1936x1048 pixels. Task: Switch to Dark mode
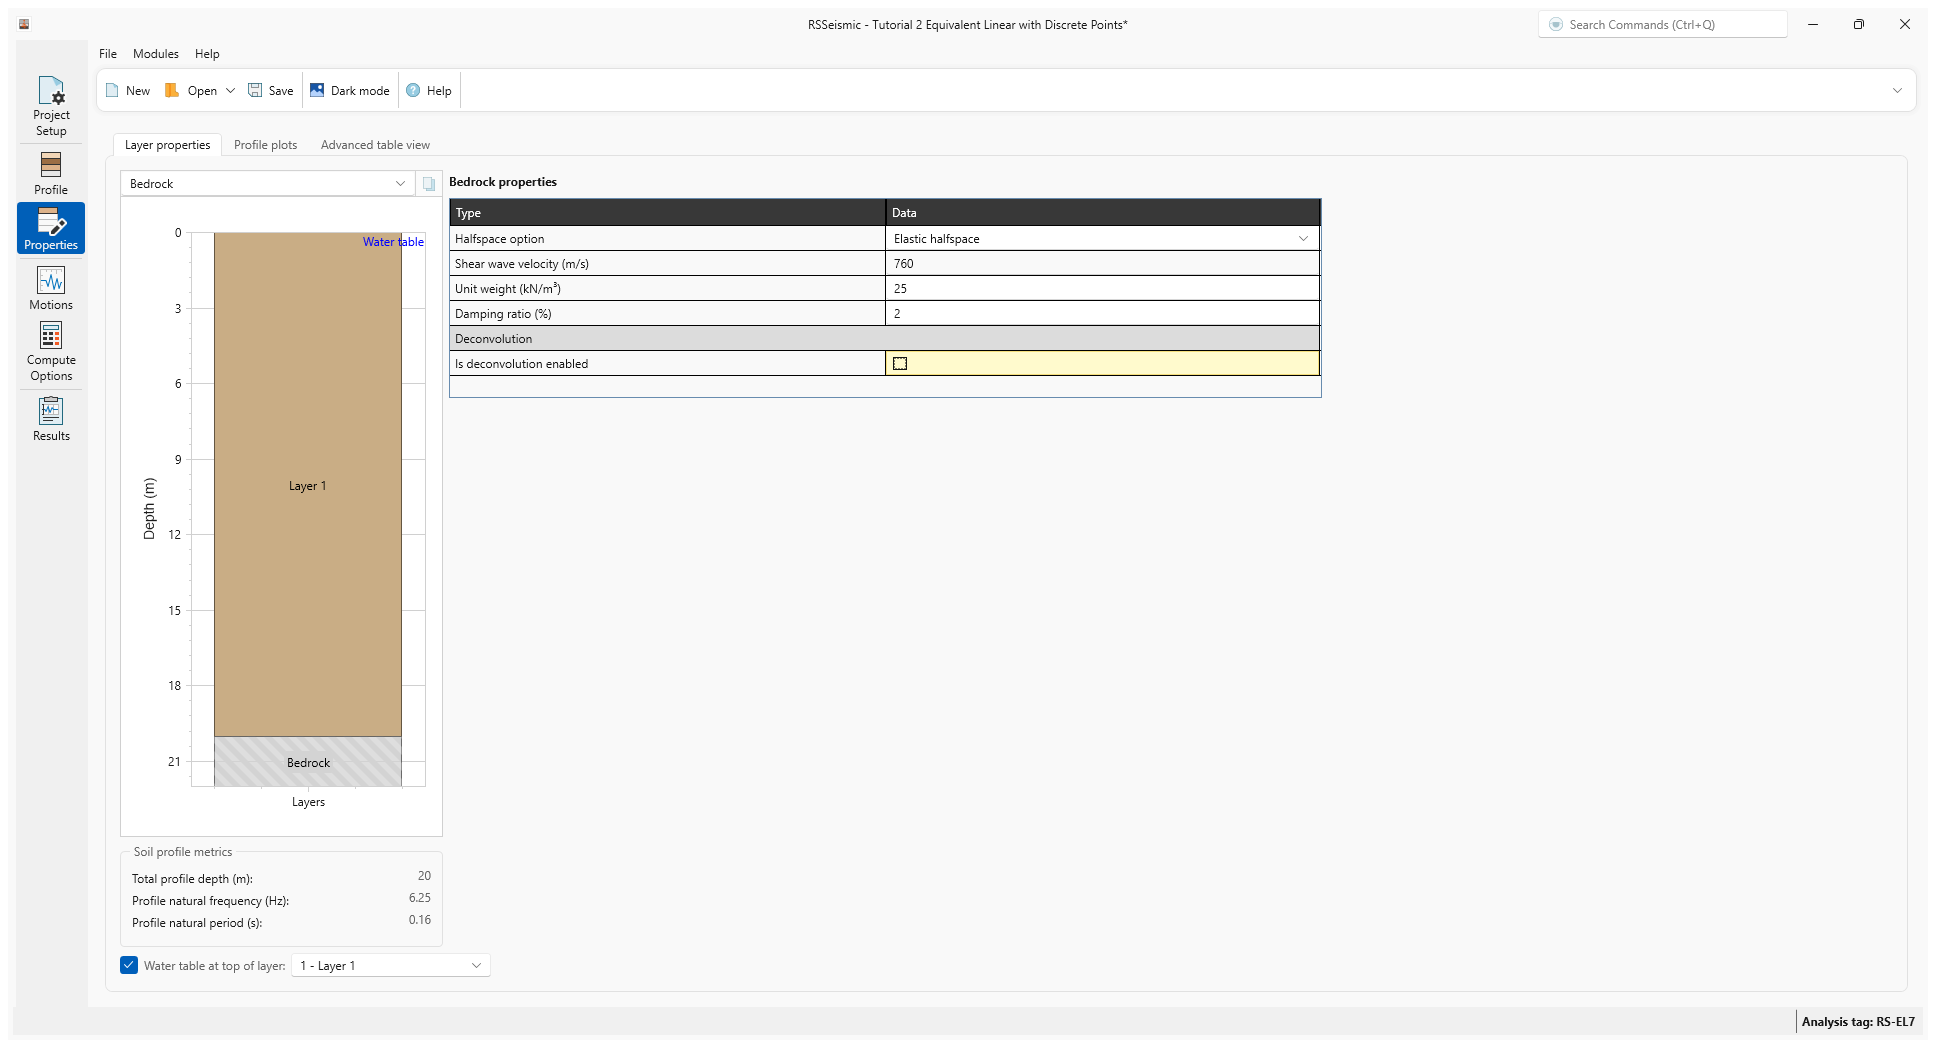350,91
